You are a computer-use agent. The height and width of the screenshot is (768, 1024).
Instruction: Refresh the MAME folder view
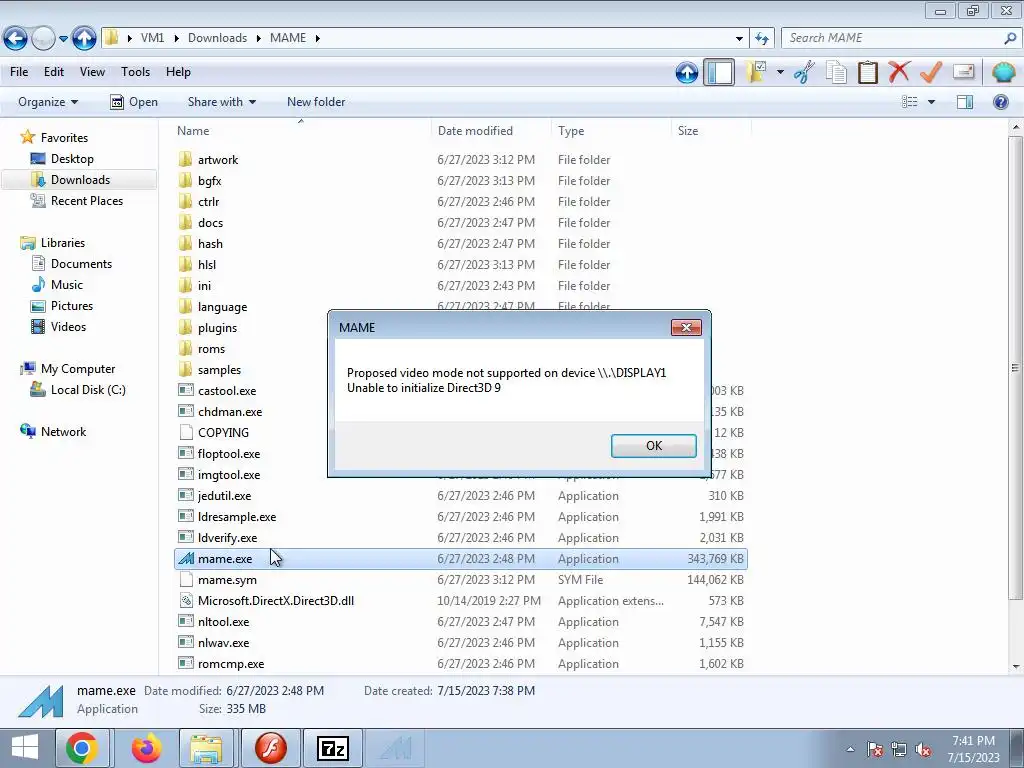[x=762, y=39]
